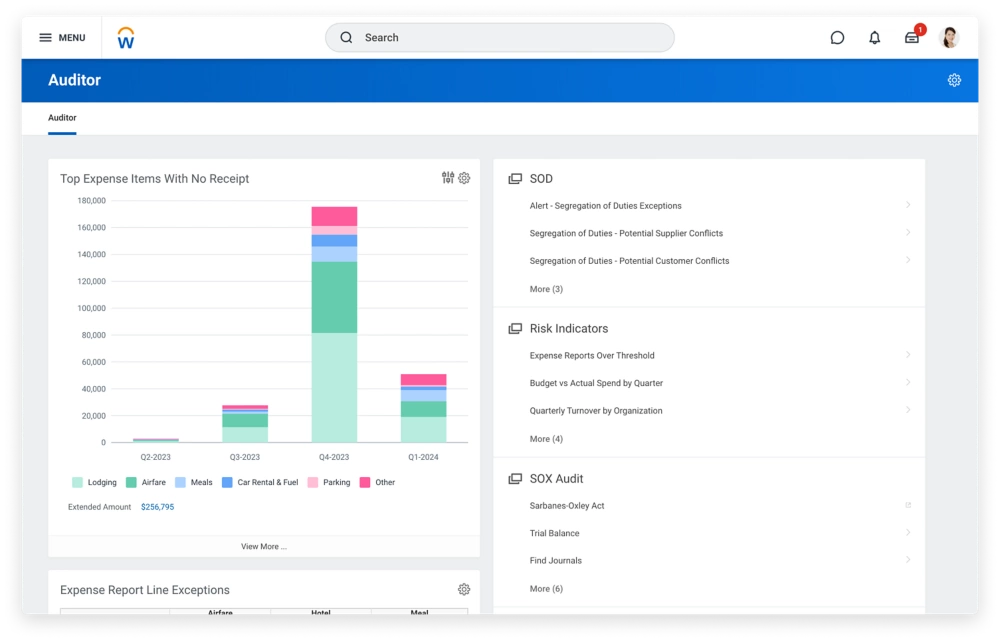Click the Workday logo icon
Screen dimensions: 1000x642
click(125, 38)
